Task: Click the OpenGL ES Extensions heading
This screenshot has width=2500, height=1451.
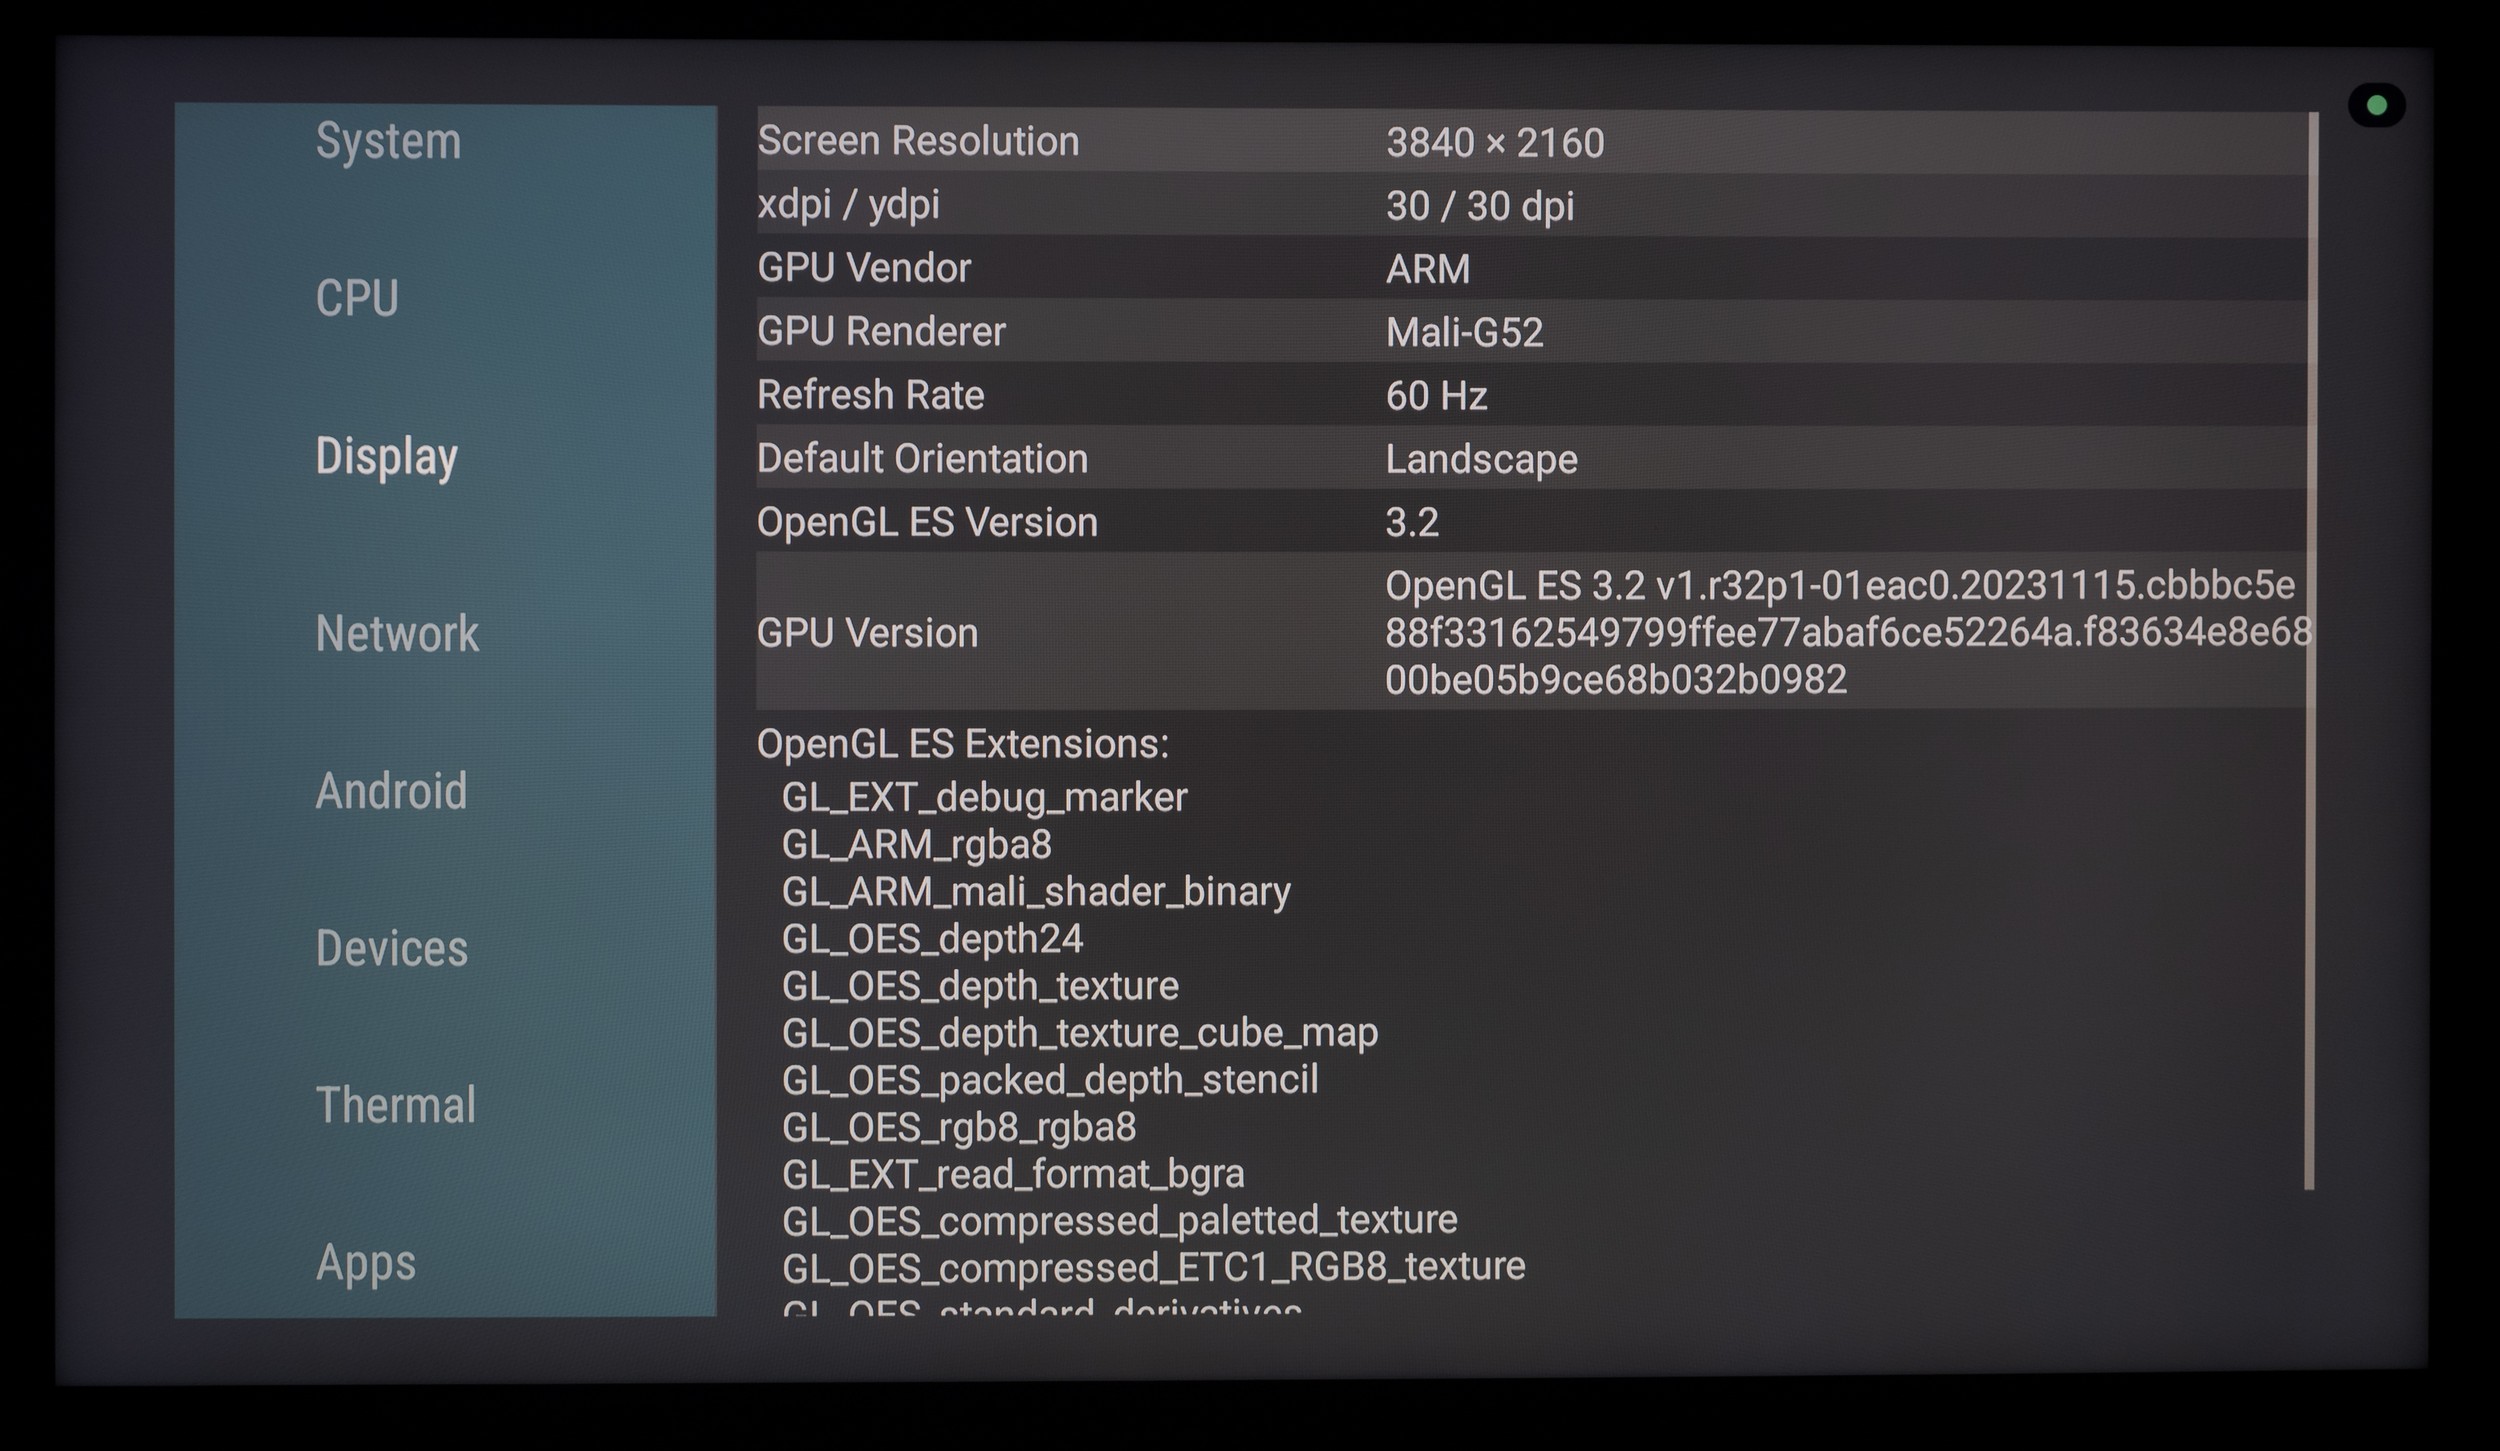Action: [x=962, y=744]
